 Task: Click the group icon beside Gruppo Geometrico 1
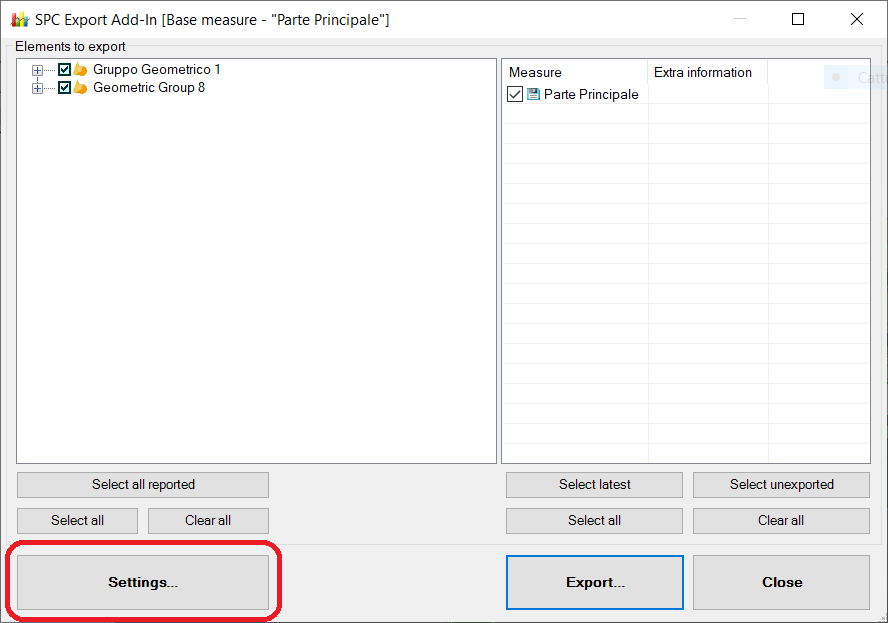tap(78, 69)
